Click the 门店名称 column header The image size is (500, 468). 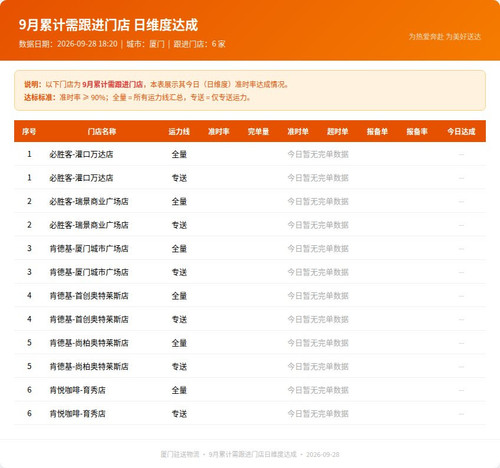(102, 132)
